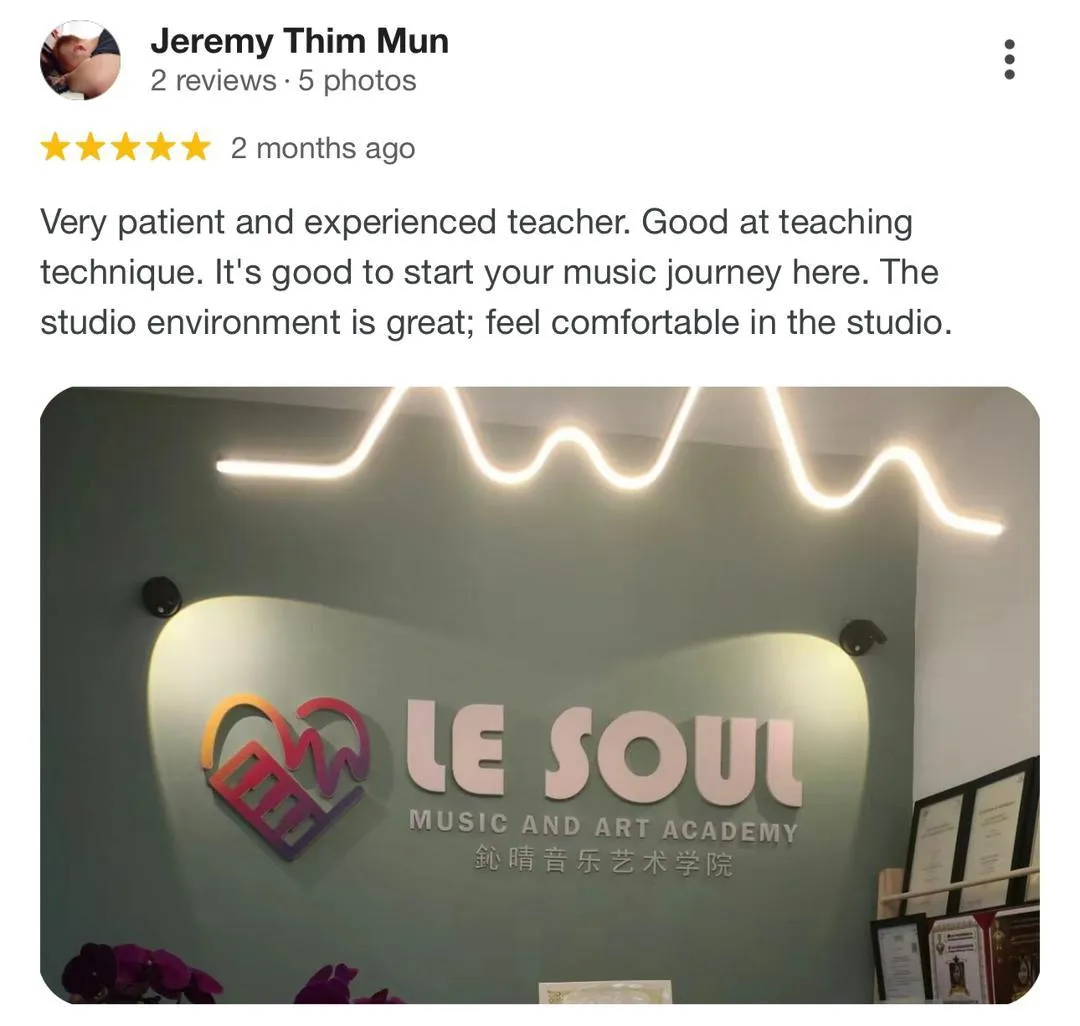The height and width of the screenshot is (1026, 1080).
Task: Click 'MUSIC AND ART ACADEMY' text in photo
Action: coord(603,827)
